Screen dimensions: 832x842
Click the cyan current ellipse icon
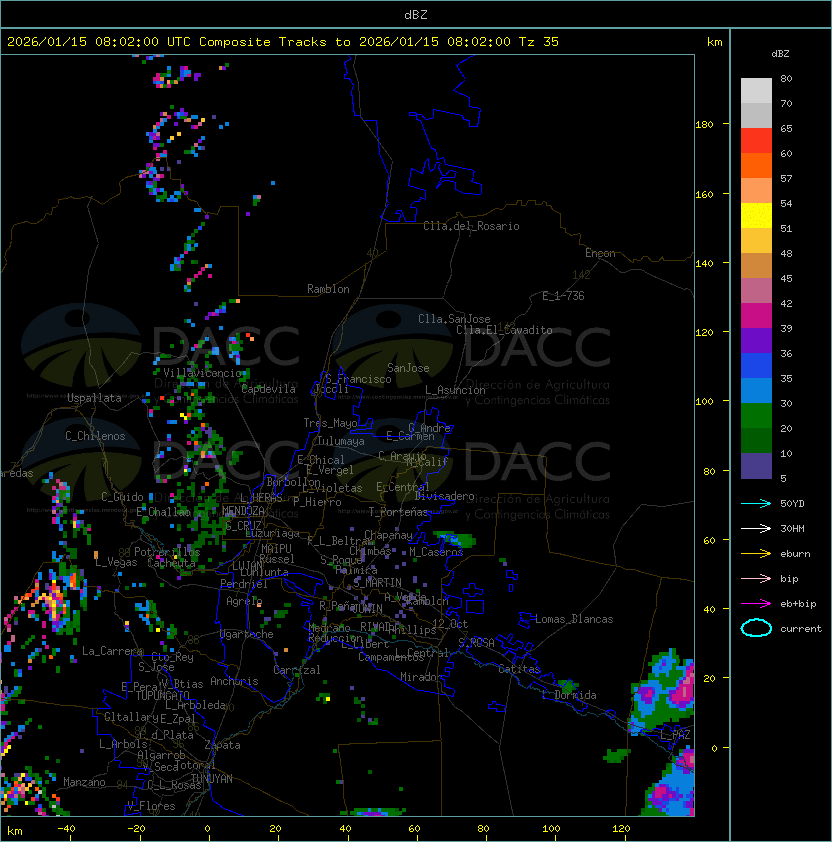pos(756,629)
